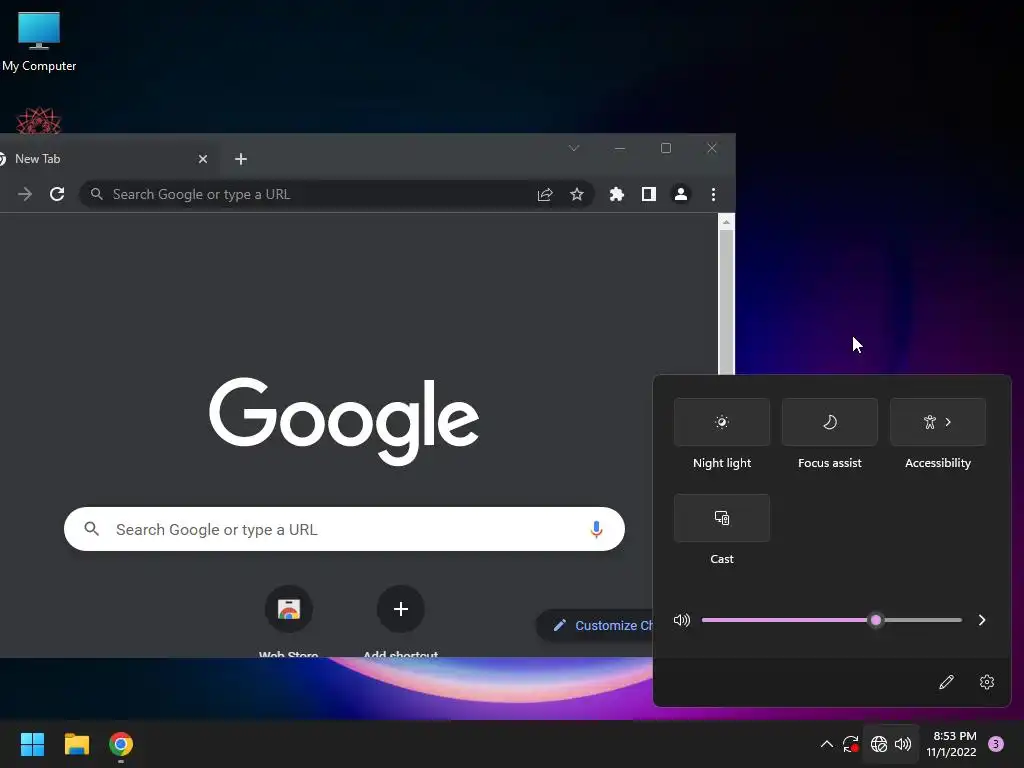Share this page icon in address bar

point(545,194)
